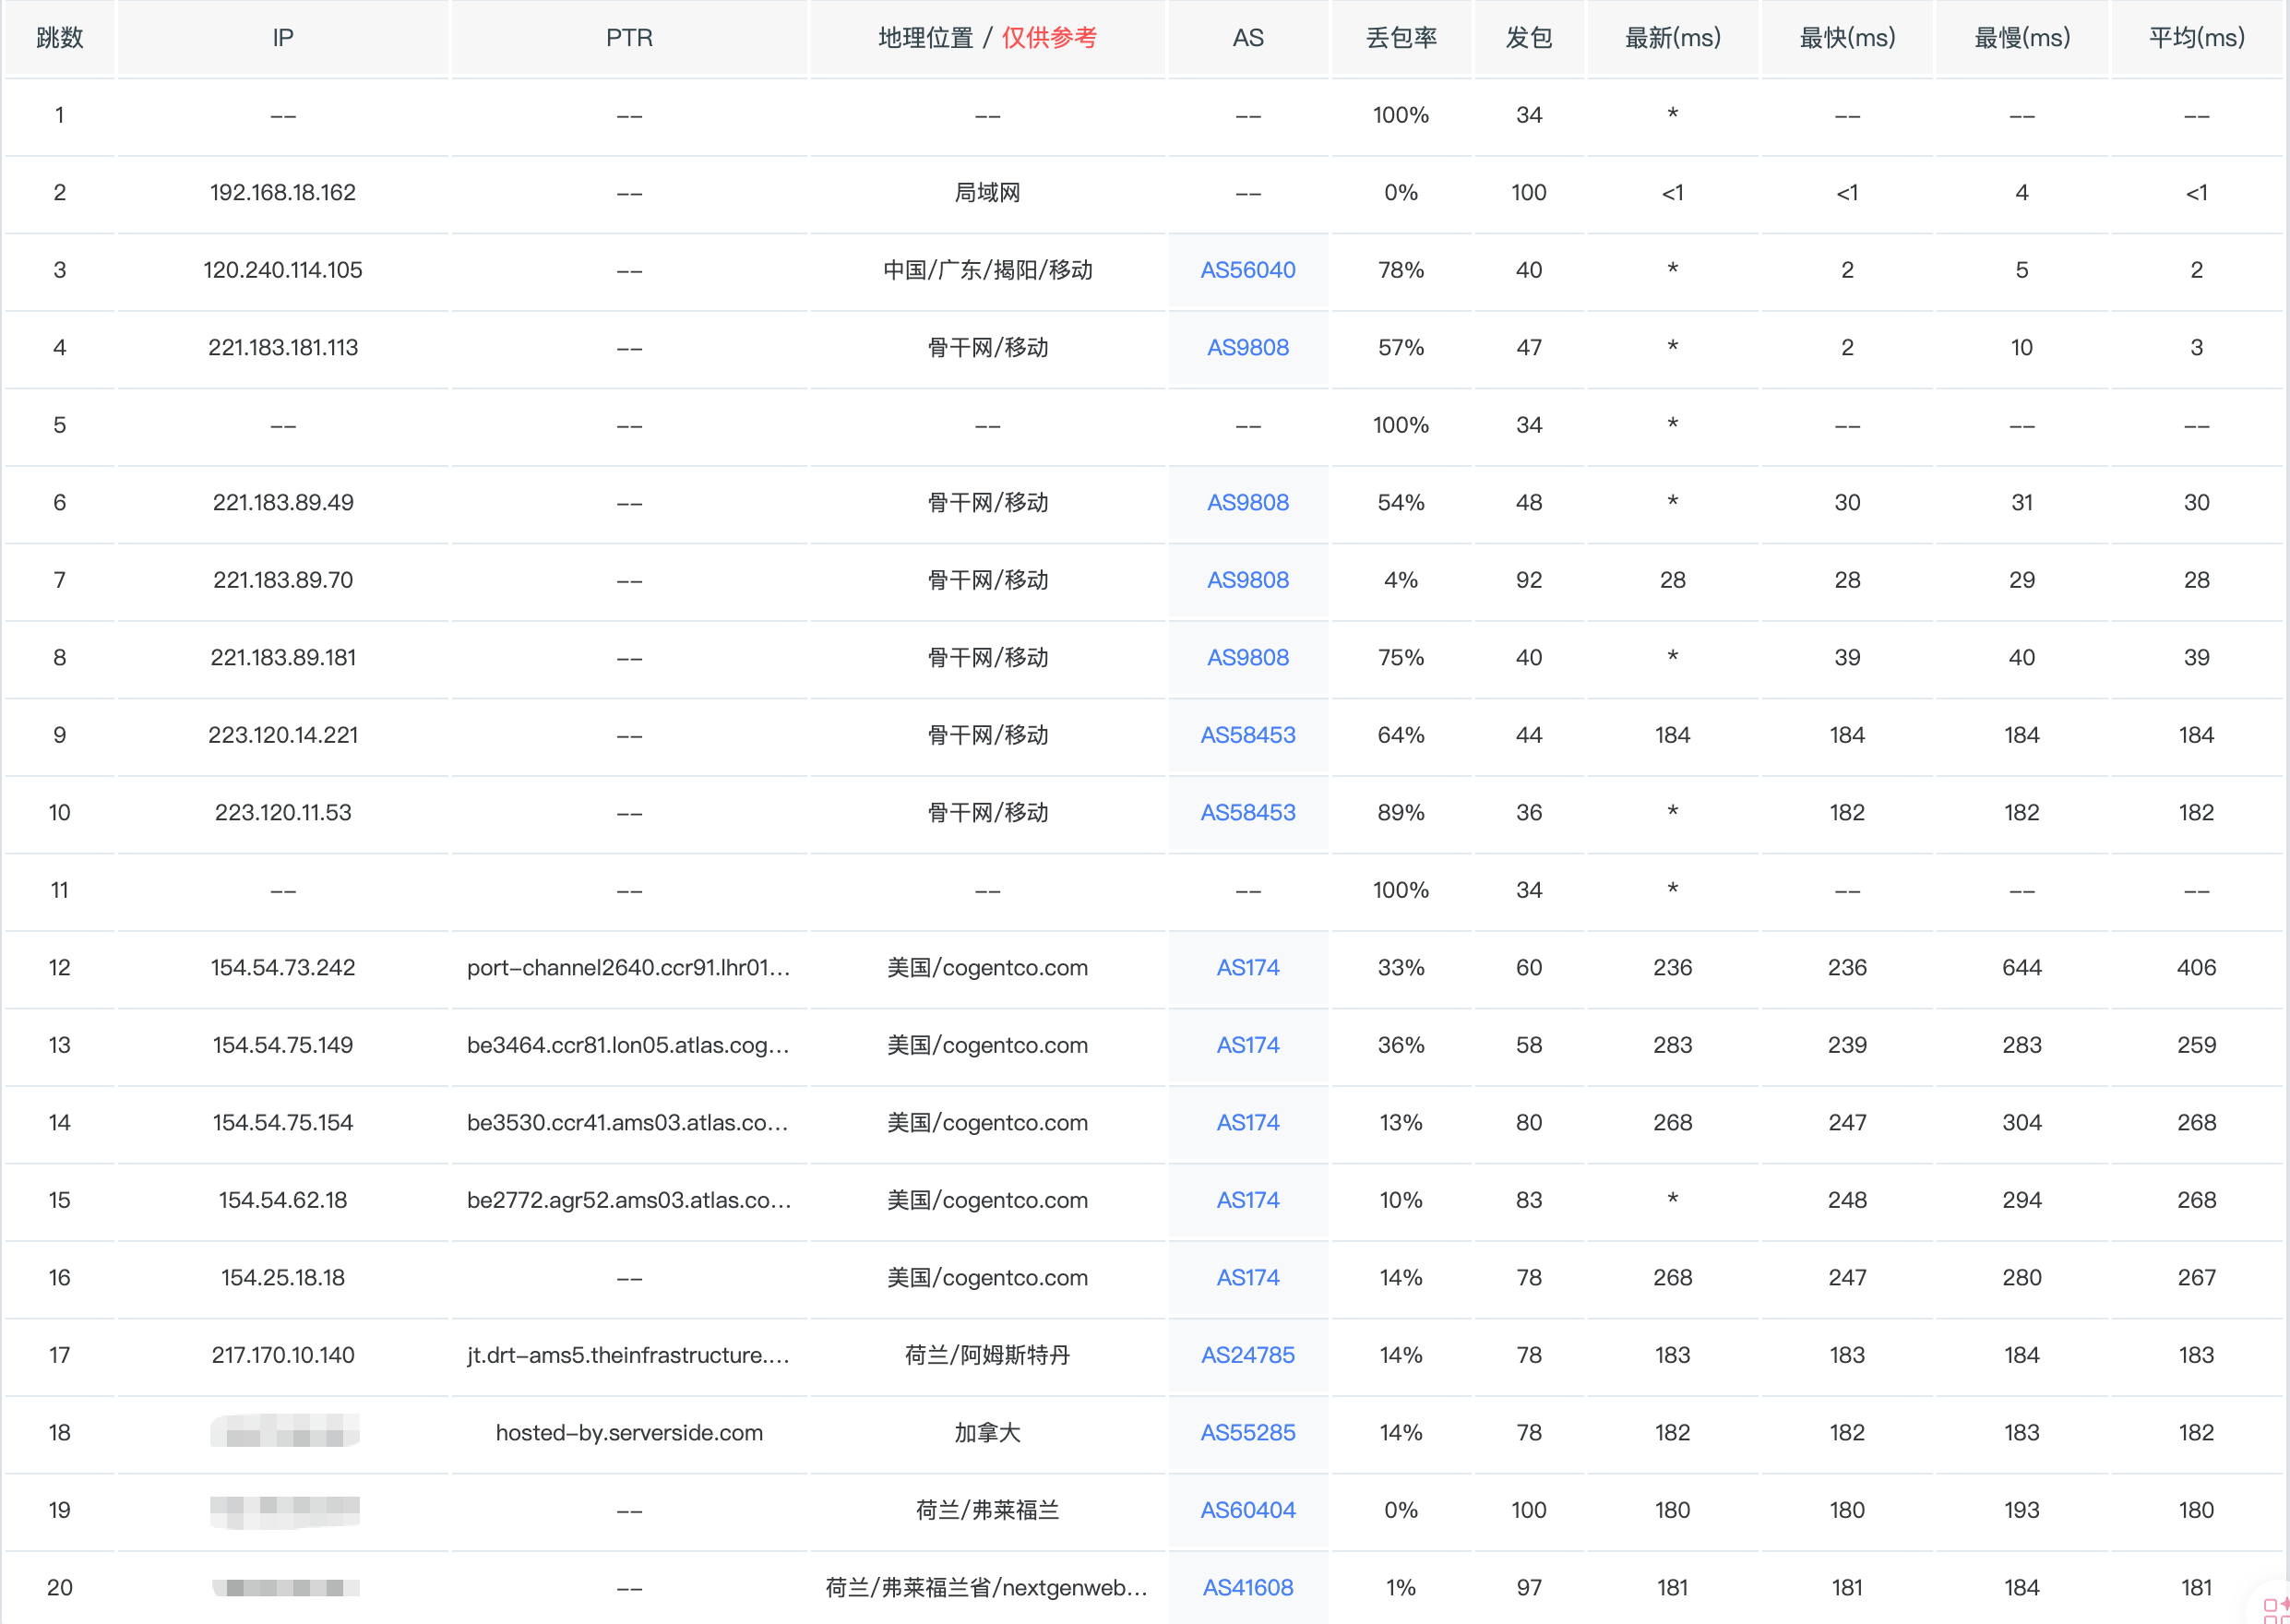This screenshot has height=1624, width=2290.
Task: Click the AS60404 link in hop 19
Action: (x=1247, y=1510)
